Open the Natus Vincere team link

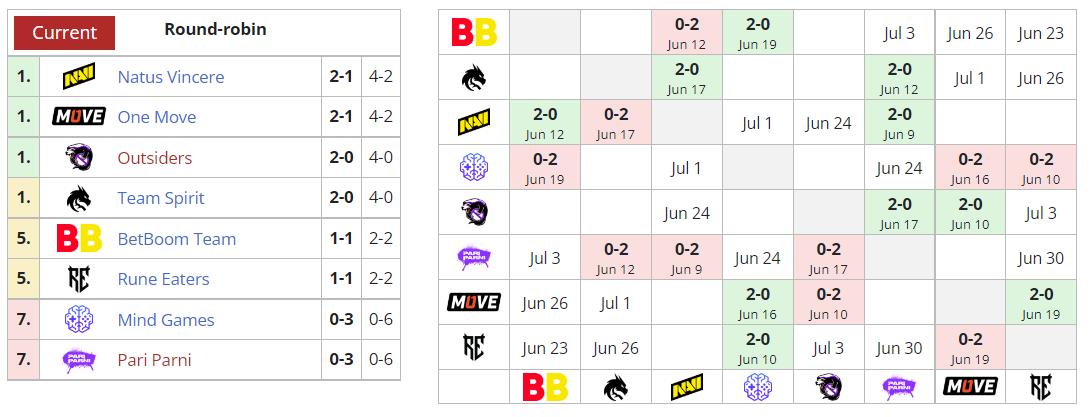tap(171, 76)
